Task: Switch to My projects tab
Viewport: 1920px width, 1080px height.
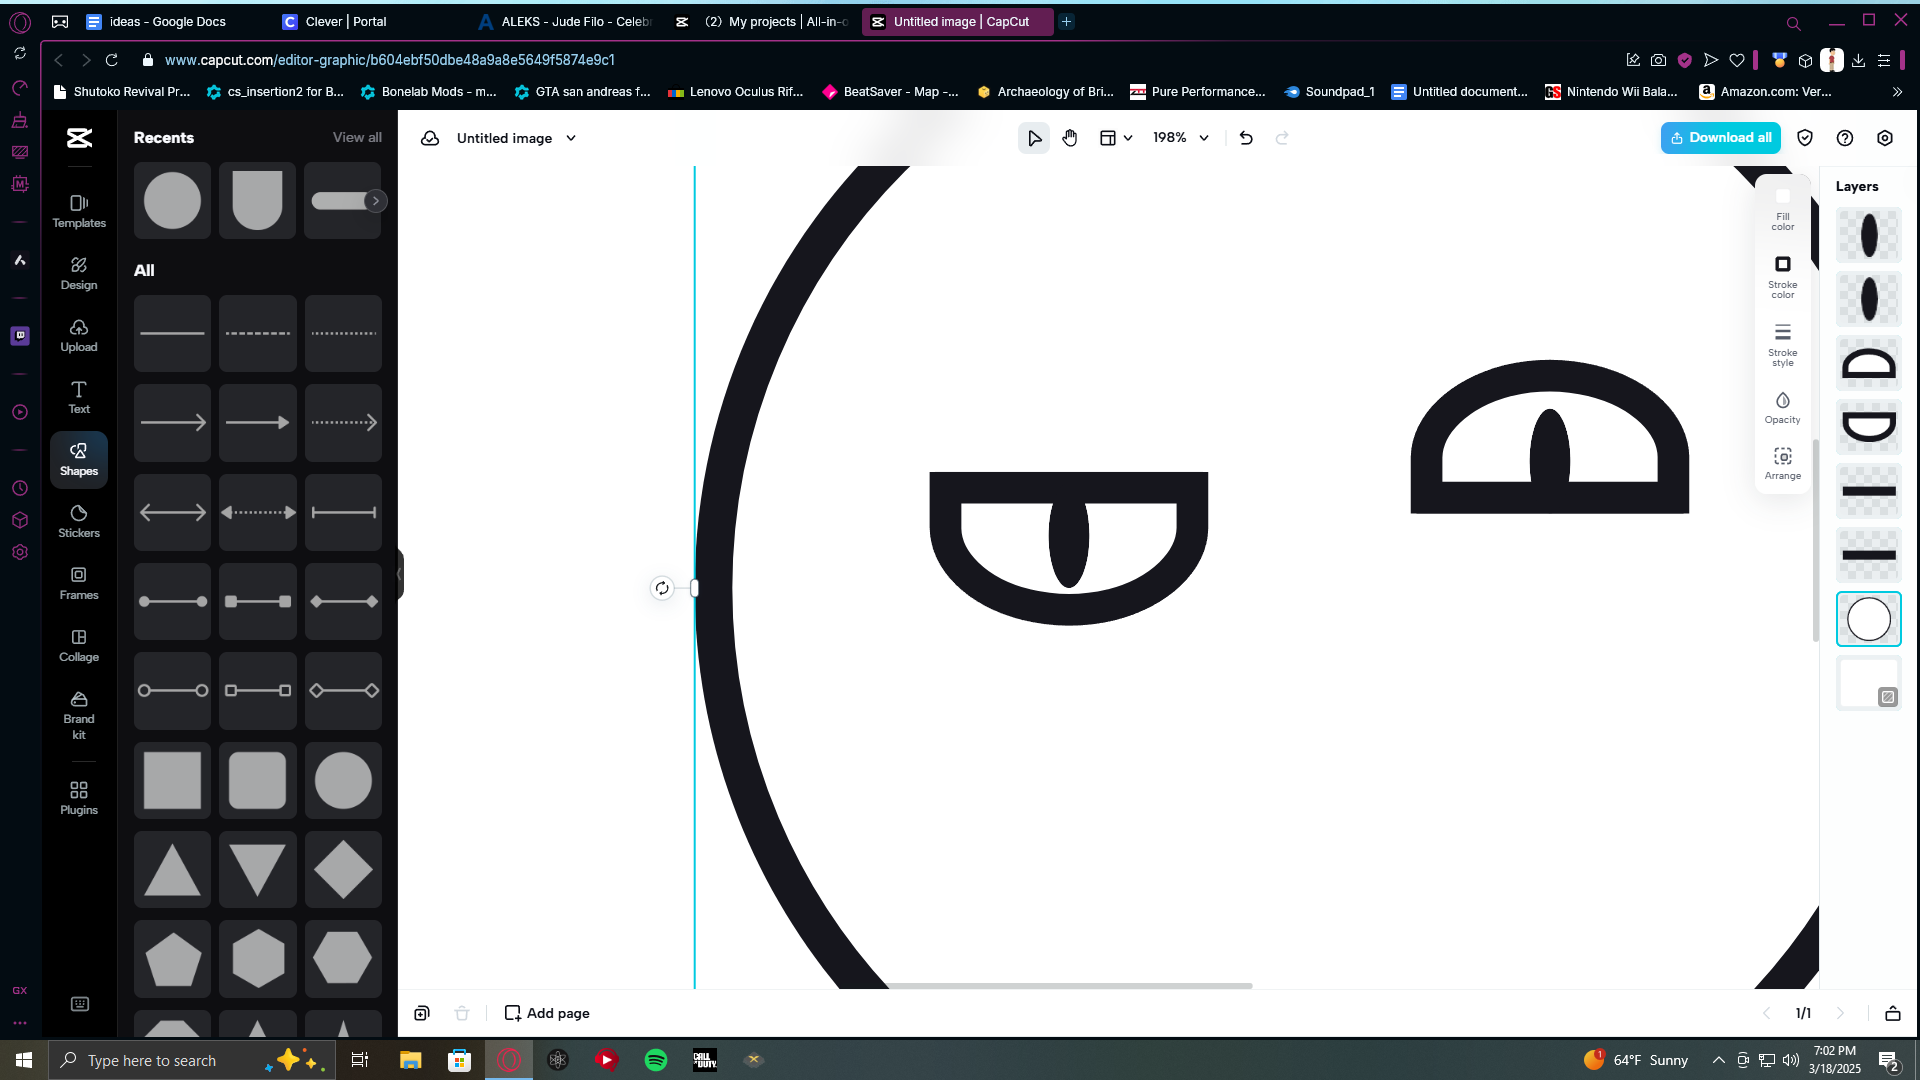Action: coord(764,21)
